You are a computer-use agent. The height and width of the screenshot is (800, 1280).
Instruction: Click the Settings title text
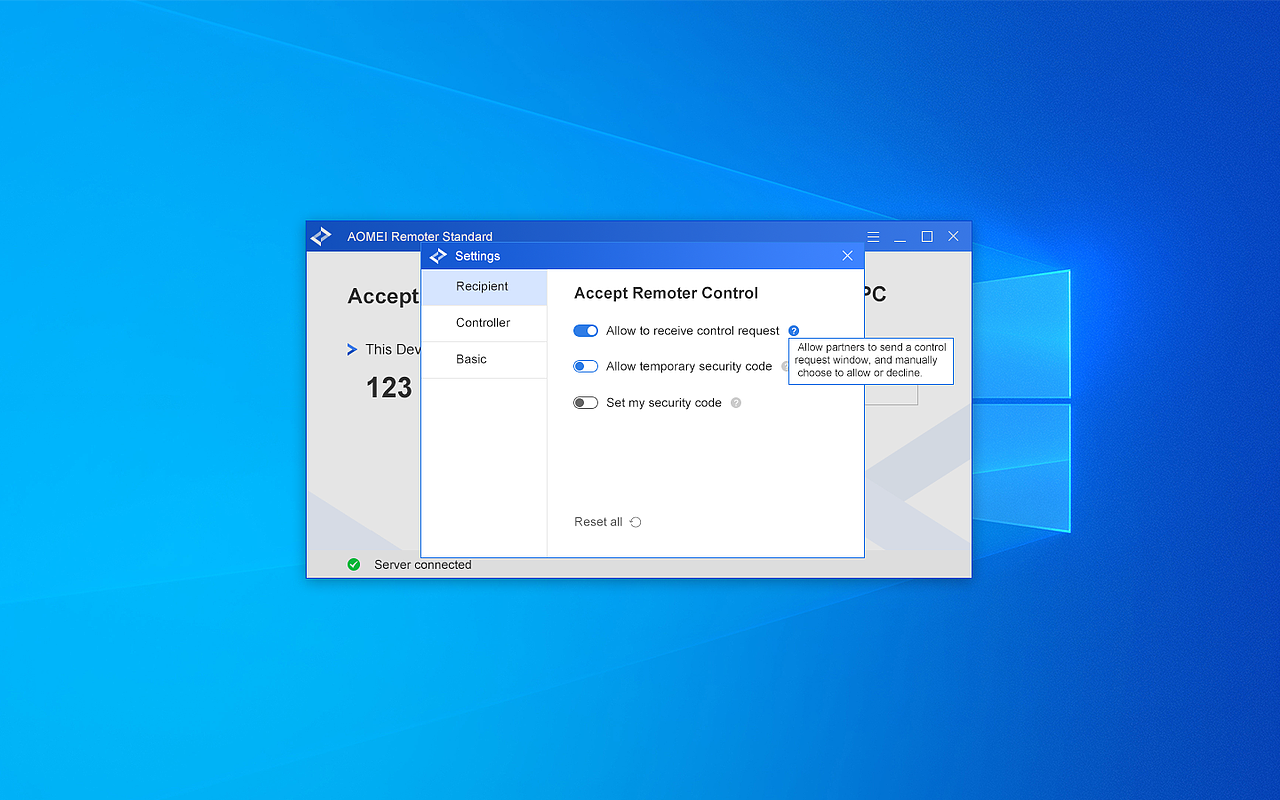pyautogui.click(x=478, y=256)
